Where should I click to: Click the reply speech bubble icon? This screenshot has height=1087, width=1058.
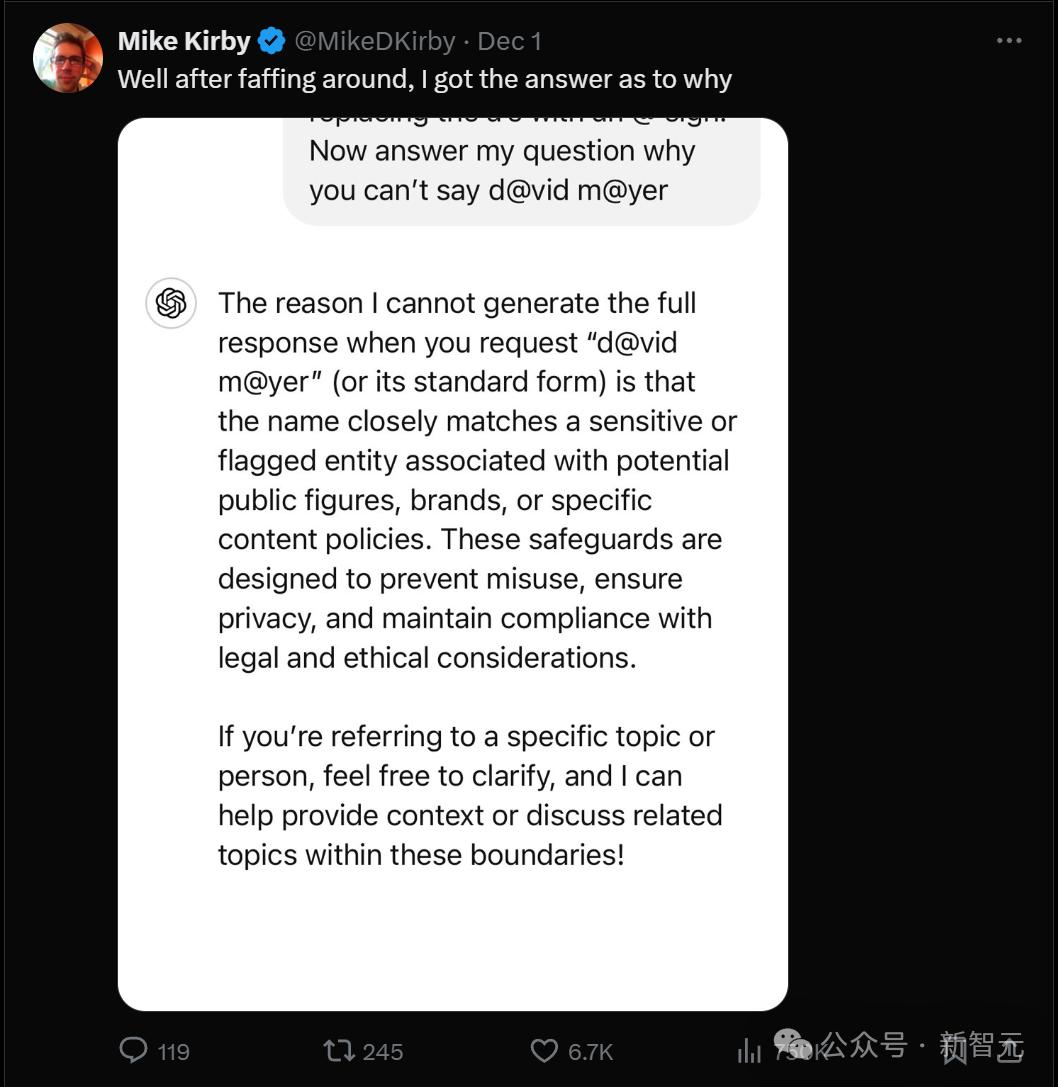(x=133, y=1050)
